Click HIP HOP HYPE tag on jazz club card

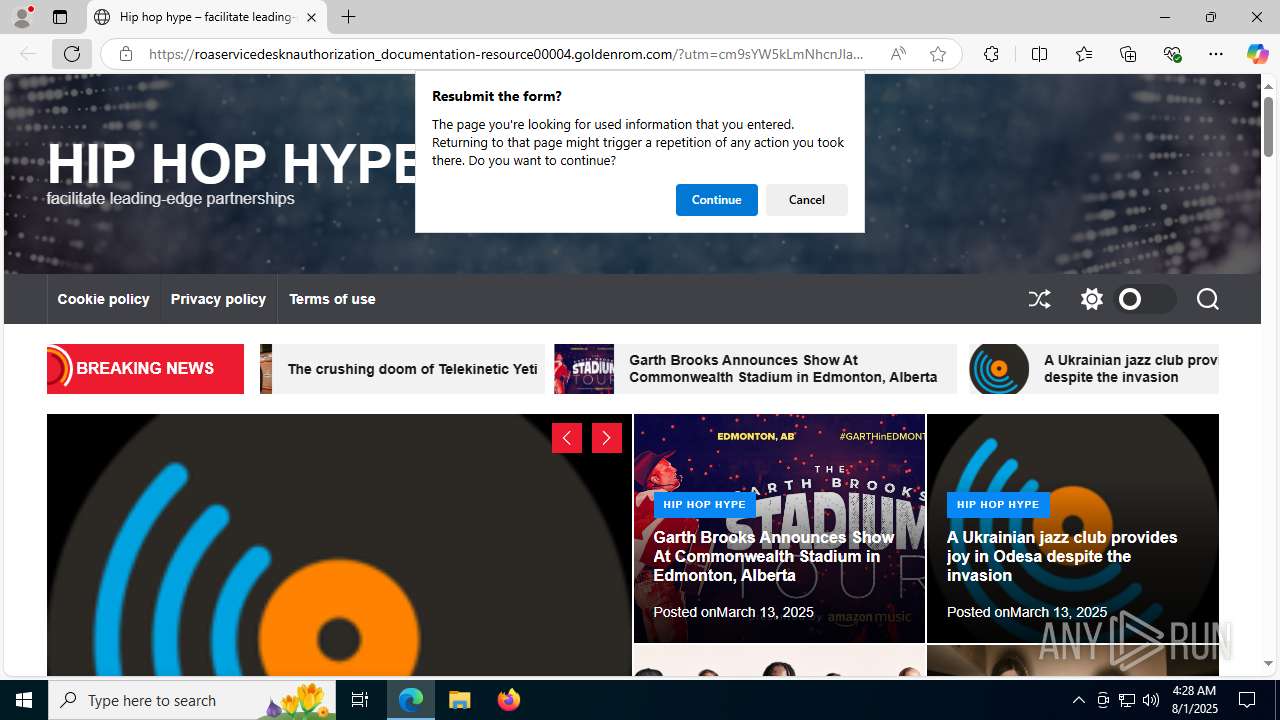click(x=998, y=504)
